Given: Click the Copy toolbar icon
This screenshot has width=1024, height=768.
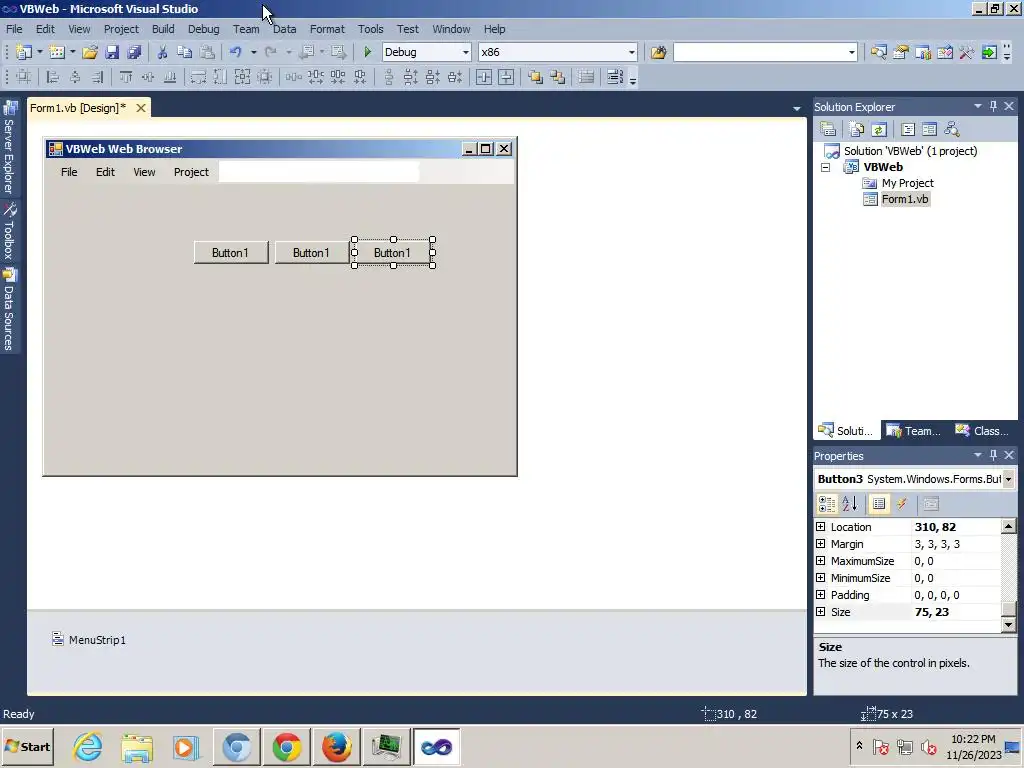Looking at the screenshot, I should (x=185, y=52).
